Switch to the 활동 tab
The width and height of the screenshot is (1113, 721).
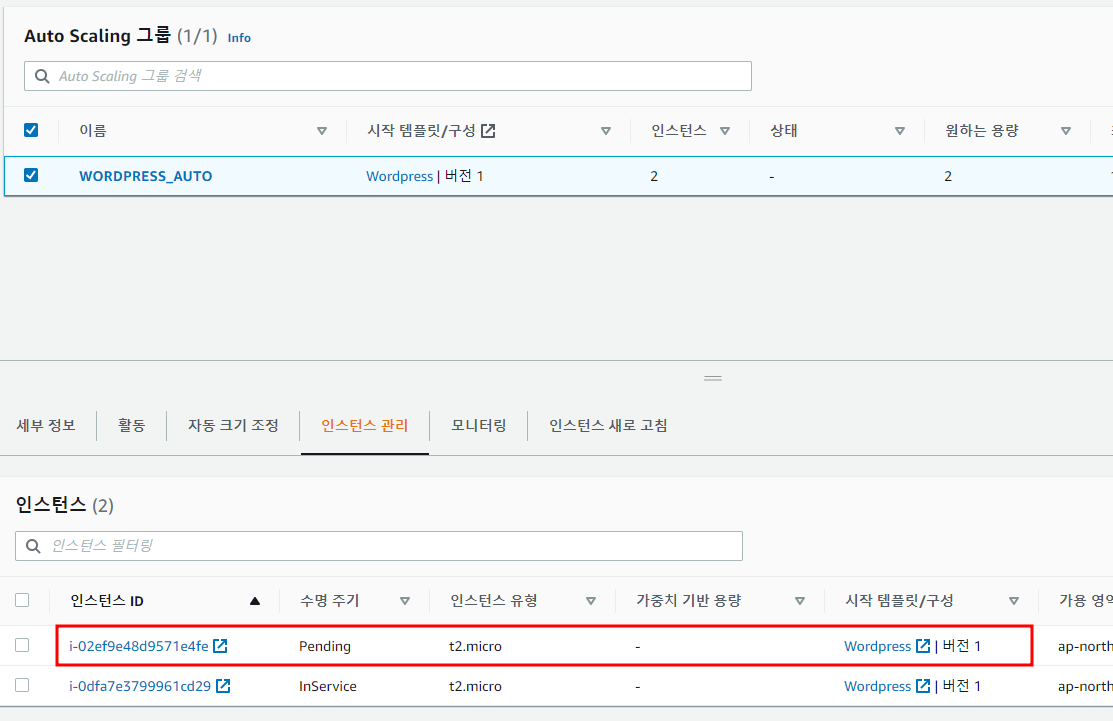coord(131,425)
